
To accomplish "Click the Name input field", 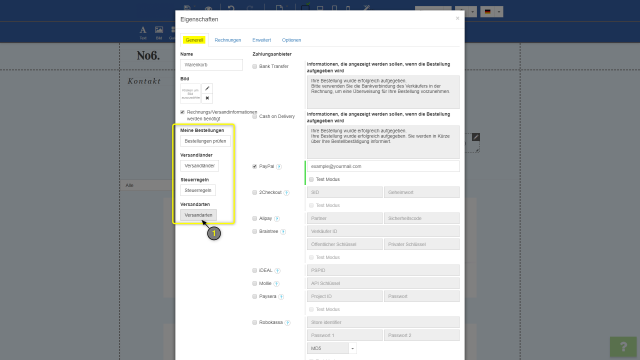I will [x=211, y=65].
